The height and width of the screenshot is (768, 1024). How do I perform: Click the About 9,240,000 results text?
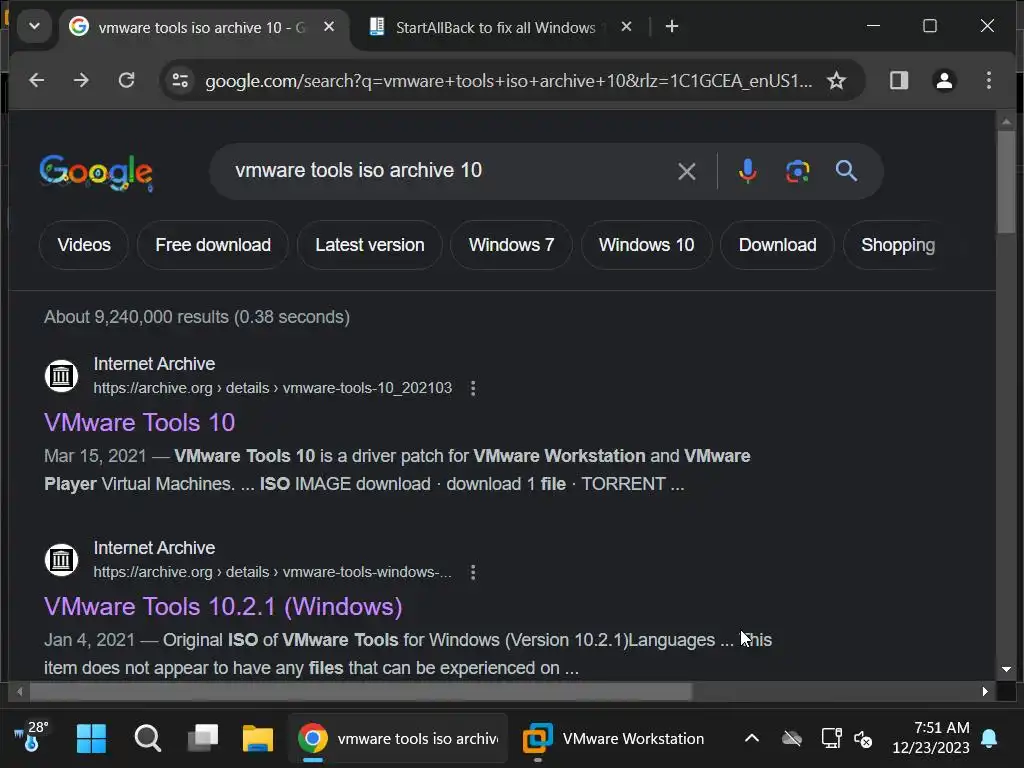pyautogui.click(x=197, y=317)
